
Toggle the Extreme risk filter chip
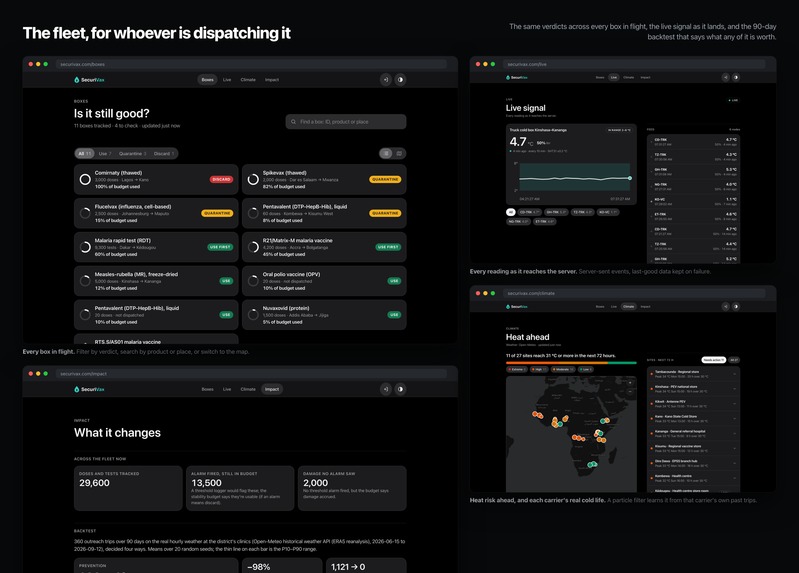click(516, 369)
